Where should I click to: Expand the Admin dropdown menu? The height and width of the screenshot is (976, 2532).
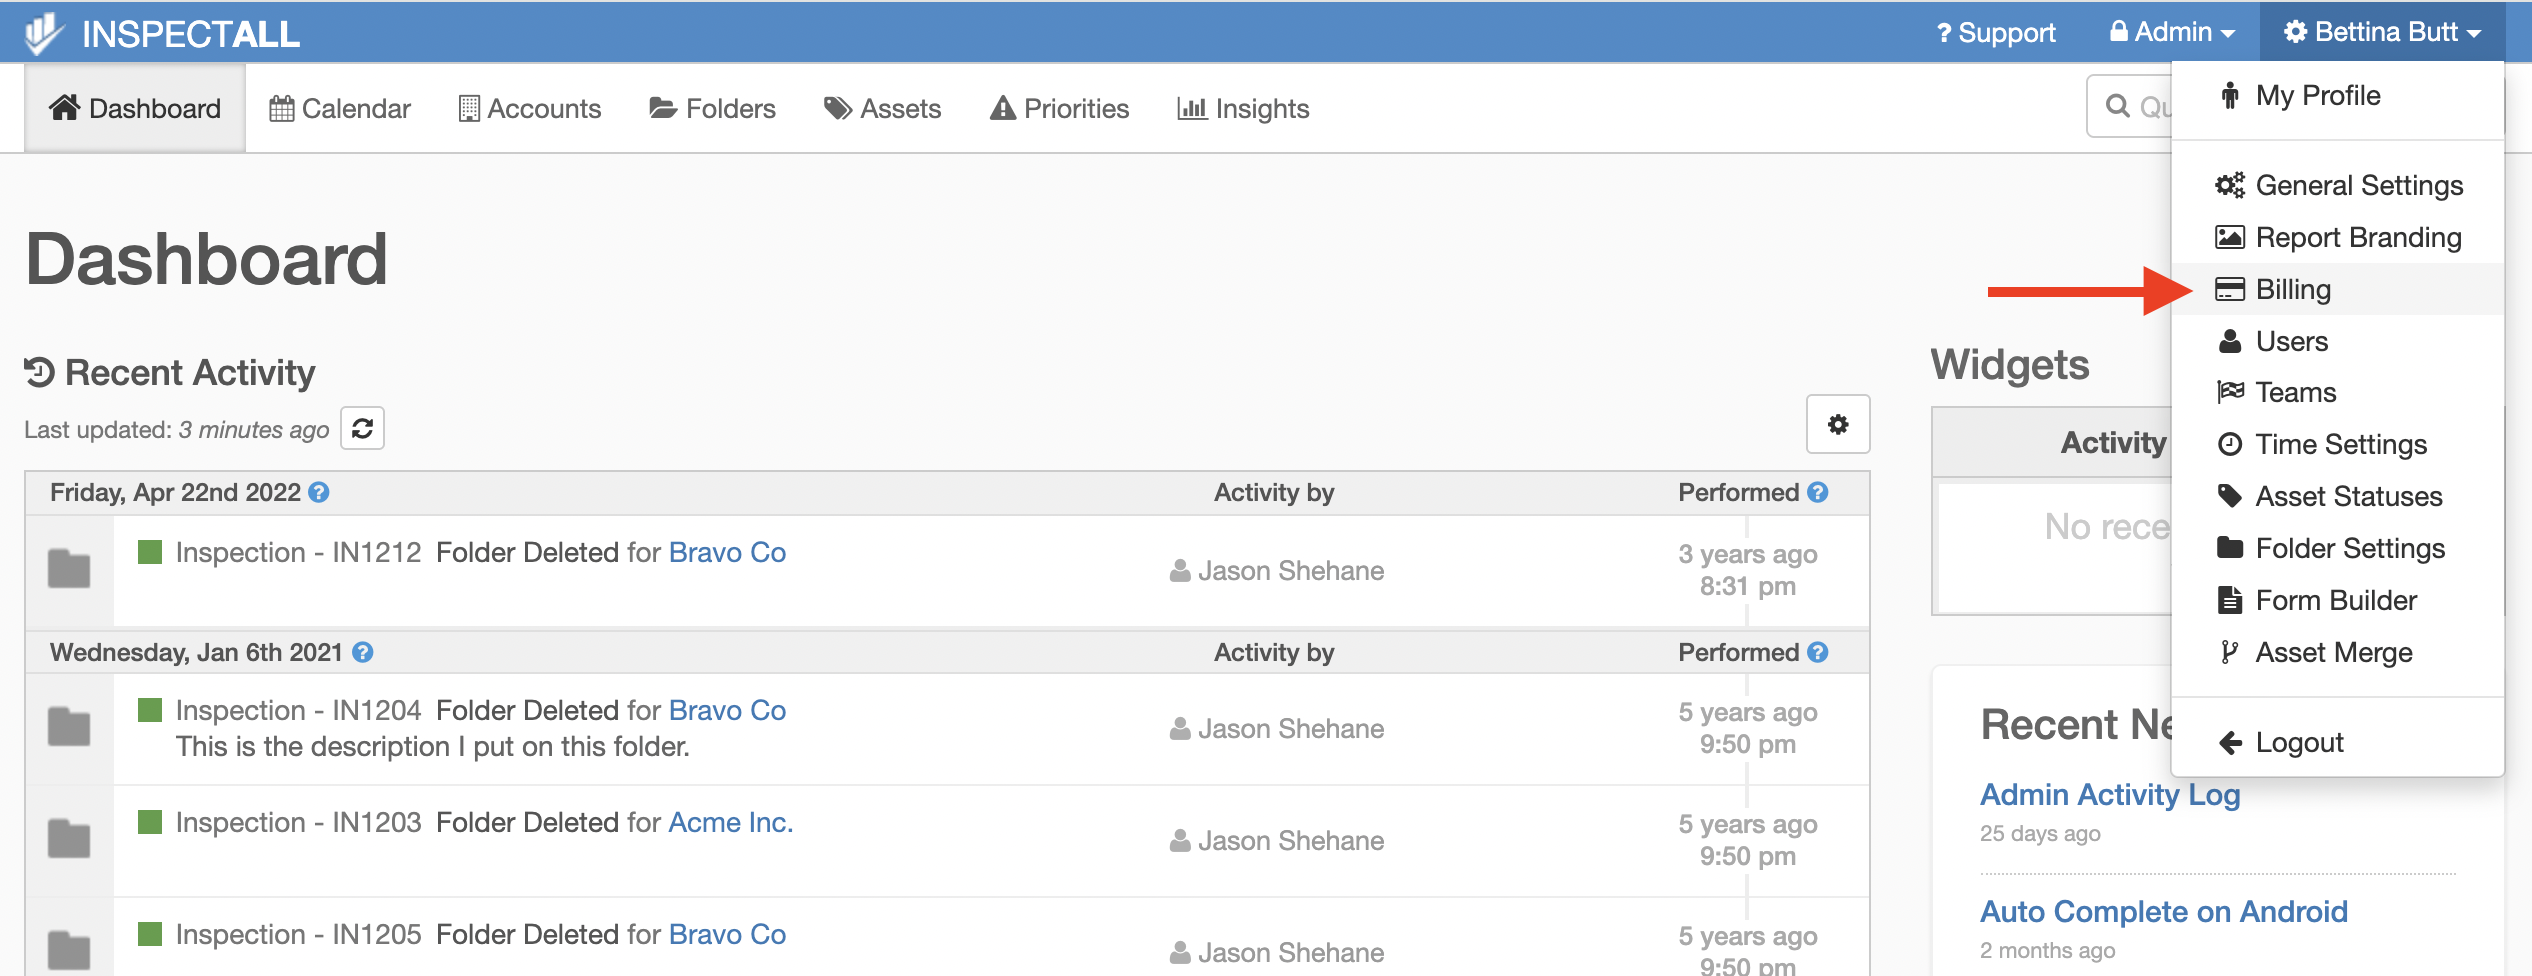coord(2172,33)
